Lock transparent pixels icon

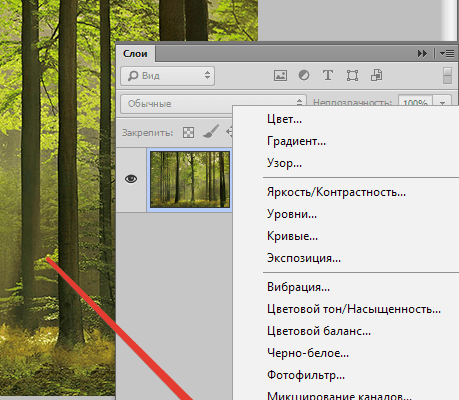[188, 133]
